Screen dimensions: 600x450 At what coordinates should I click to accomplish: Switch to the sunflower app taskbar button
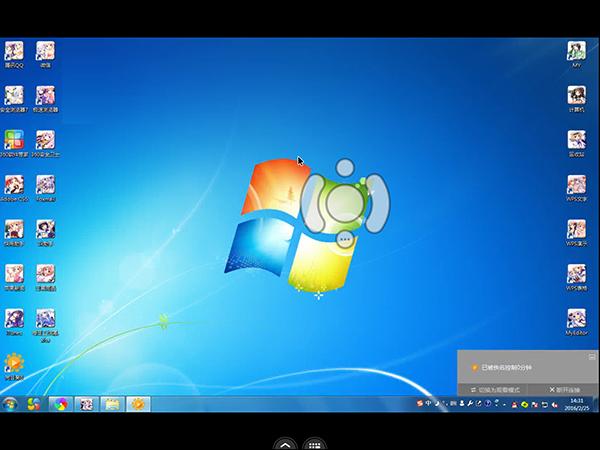click(x=138, y=404)
